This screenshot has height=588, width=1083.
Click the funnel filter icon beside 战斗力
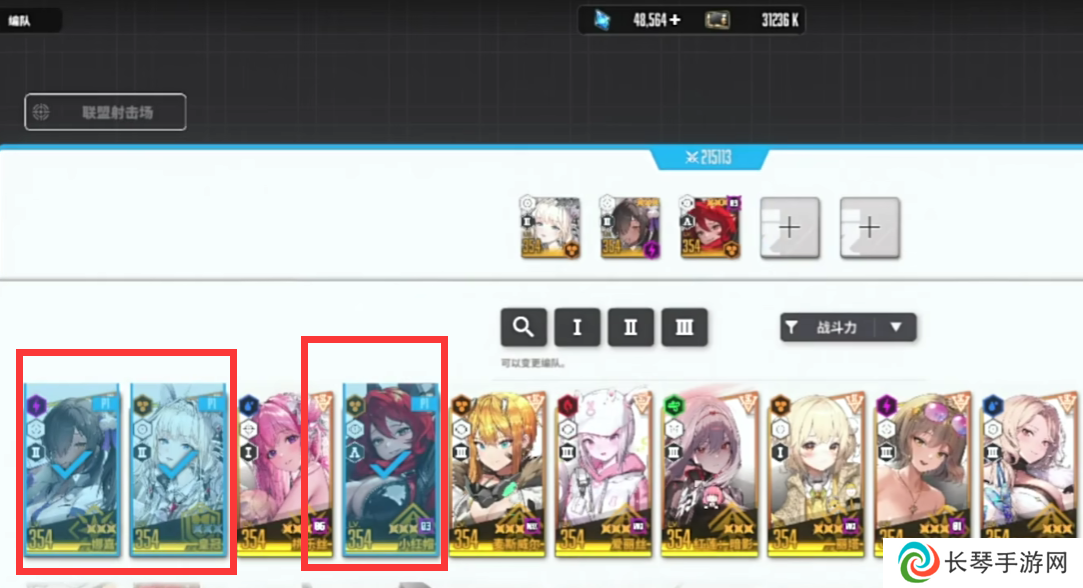pos(792,327)
